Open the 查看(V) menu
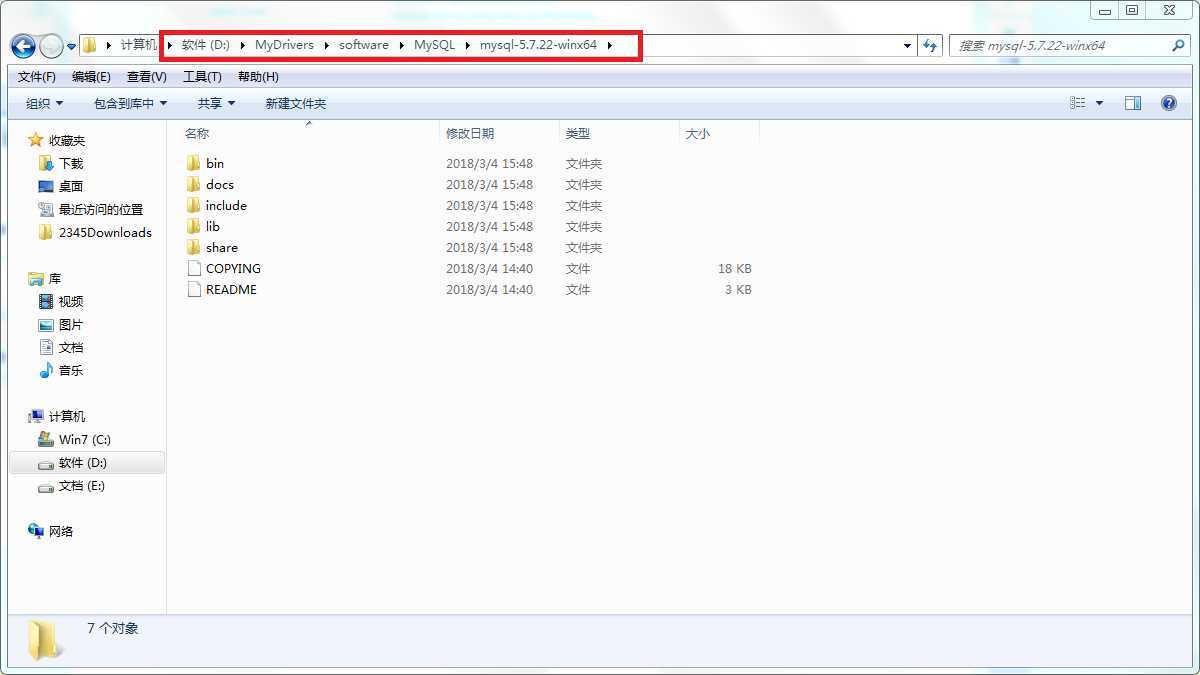 pyautogui.click(x=147, y=77)
